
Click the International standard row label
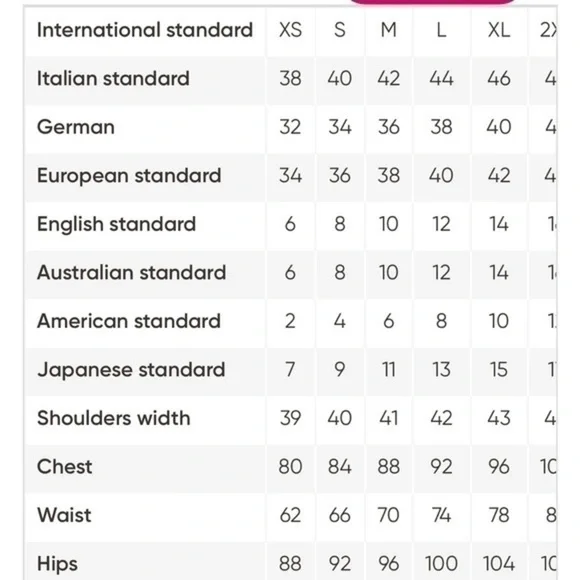pyautogui.click(x=145, y=30)
